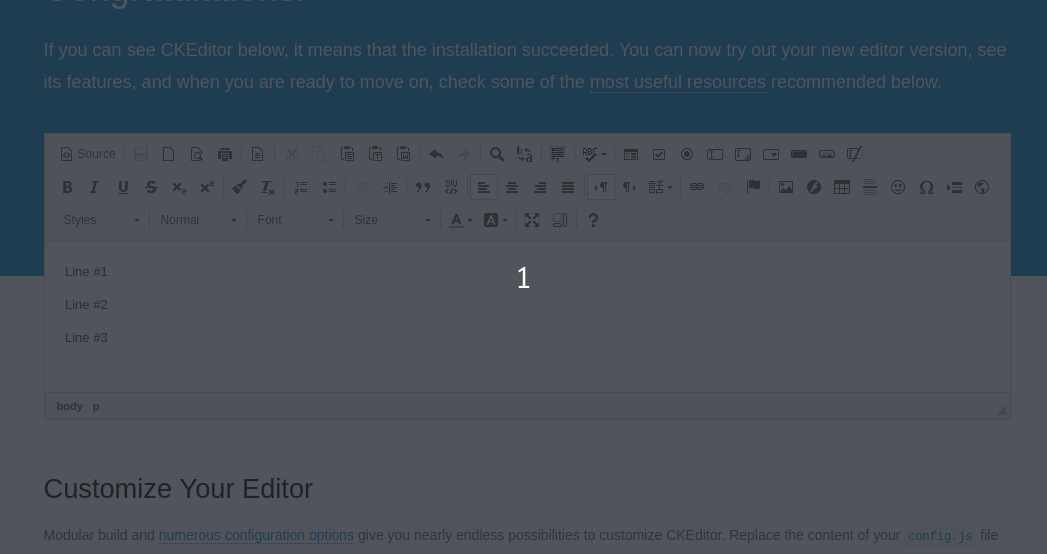Open the Replace icon

click(x=525, y=154)
